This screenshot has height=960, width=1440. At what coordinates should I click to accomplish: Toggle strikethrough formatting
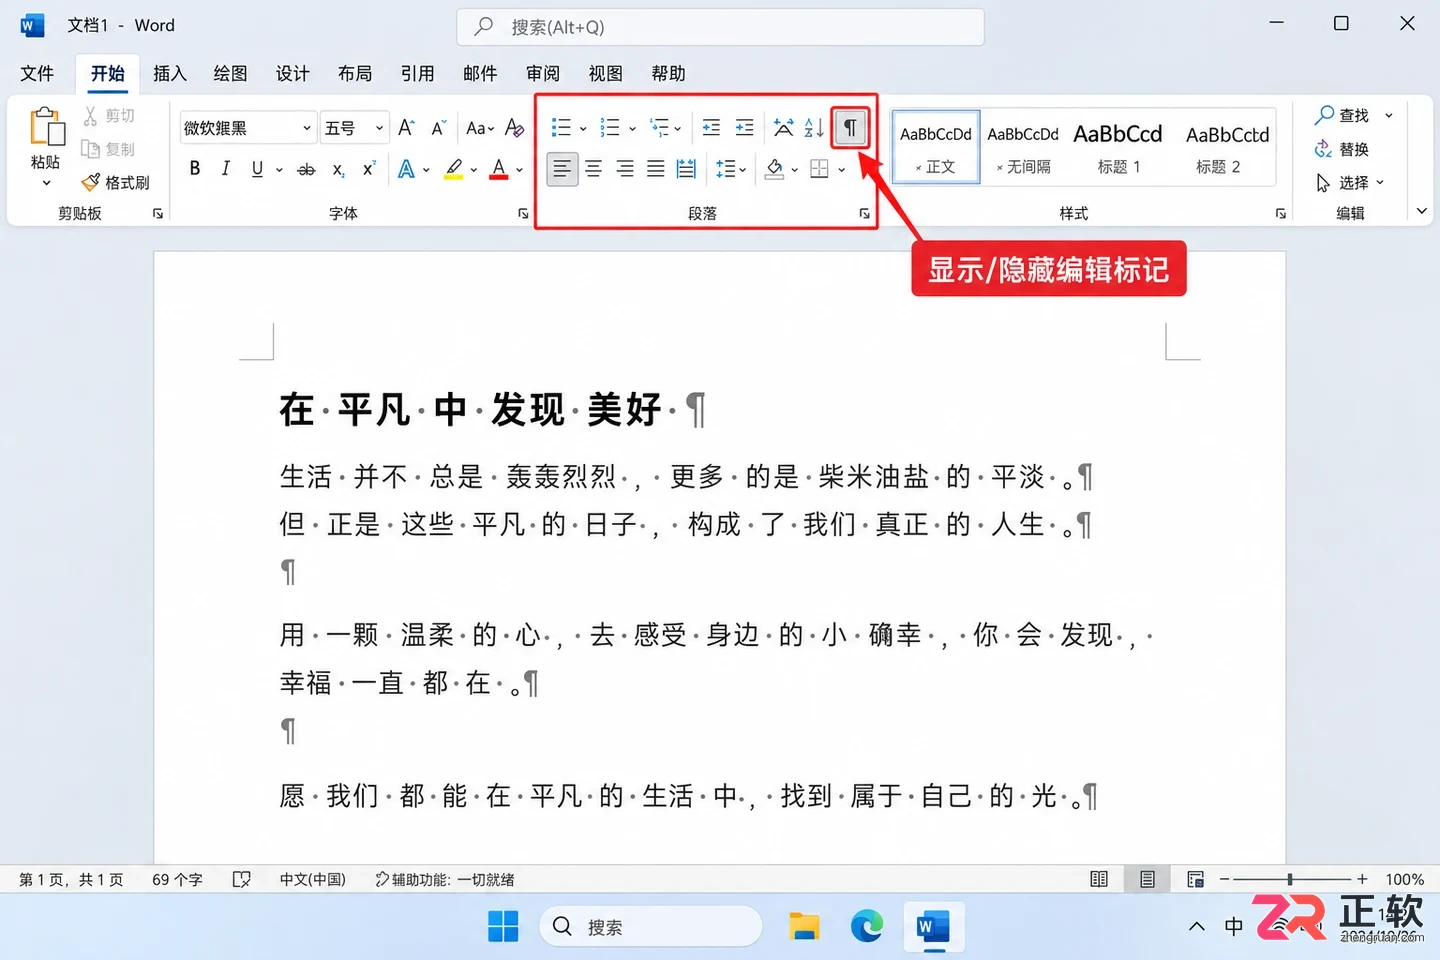[x=307, y=169]
